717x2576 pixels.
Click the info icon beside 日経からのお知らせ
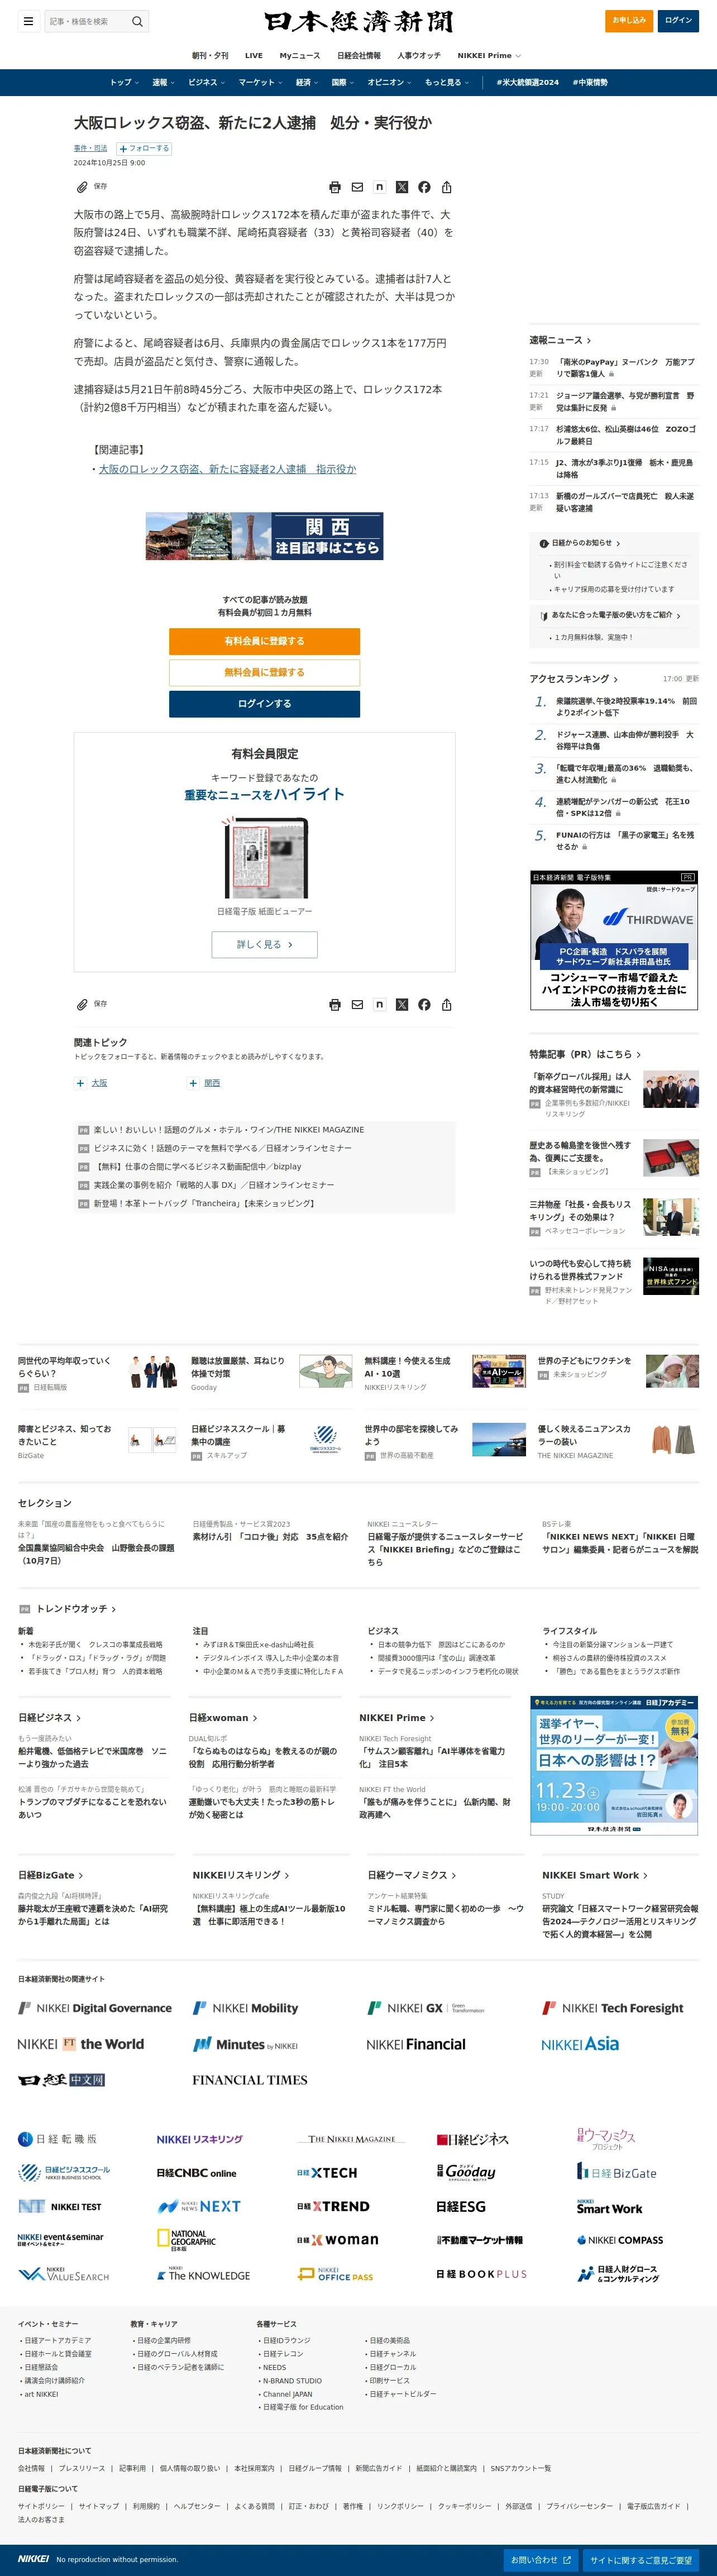pyautogui.click(x=544, y=543)
